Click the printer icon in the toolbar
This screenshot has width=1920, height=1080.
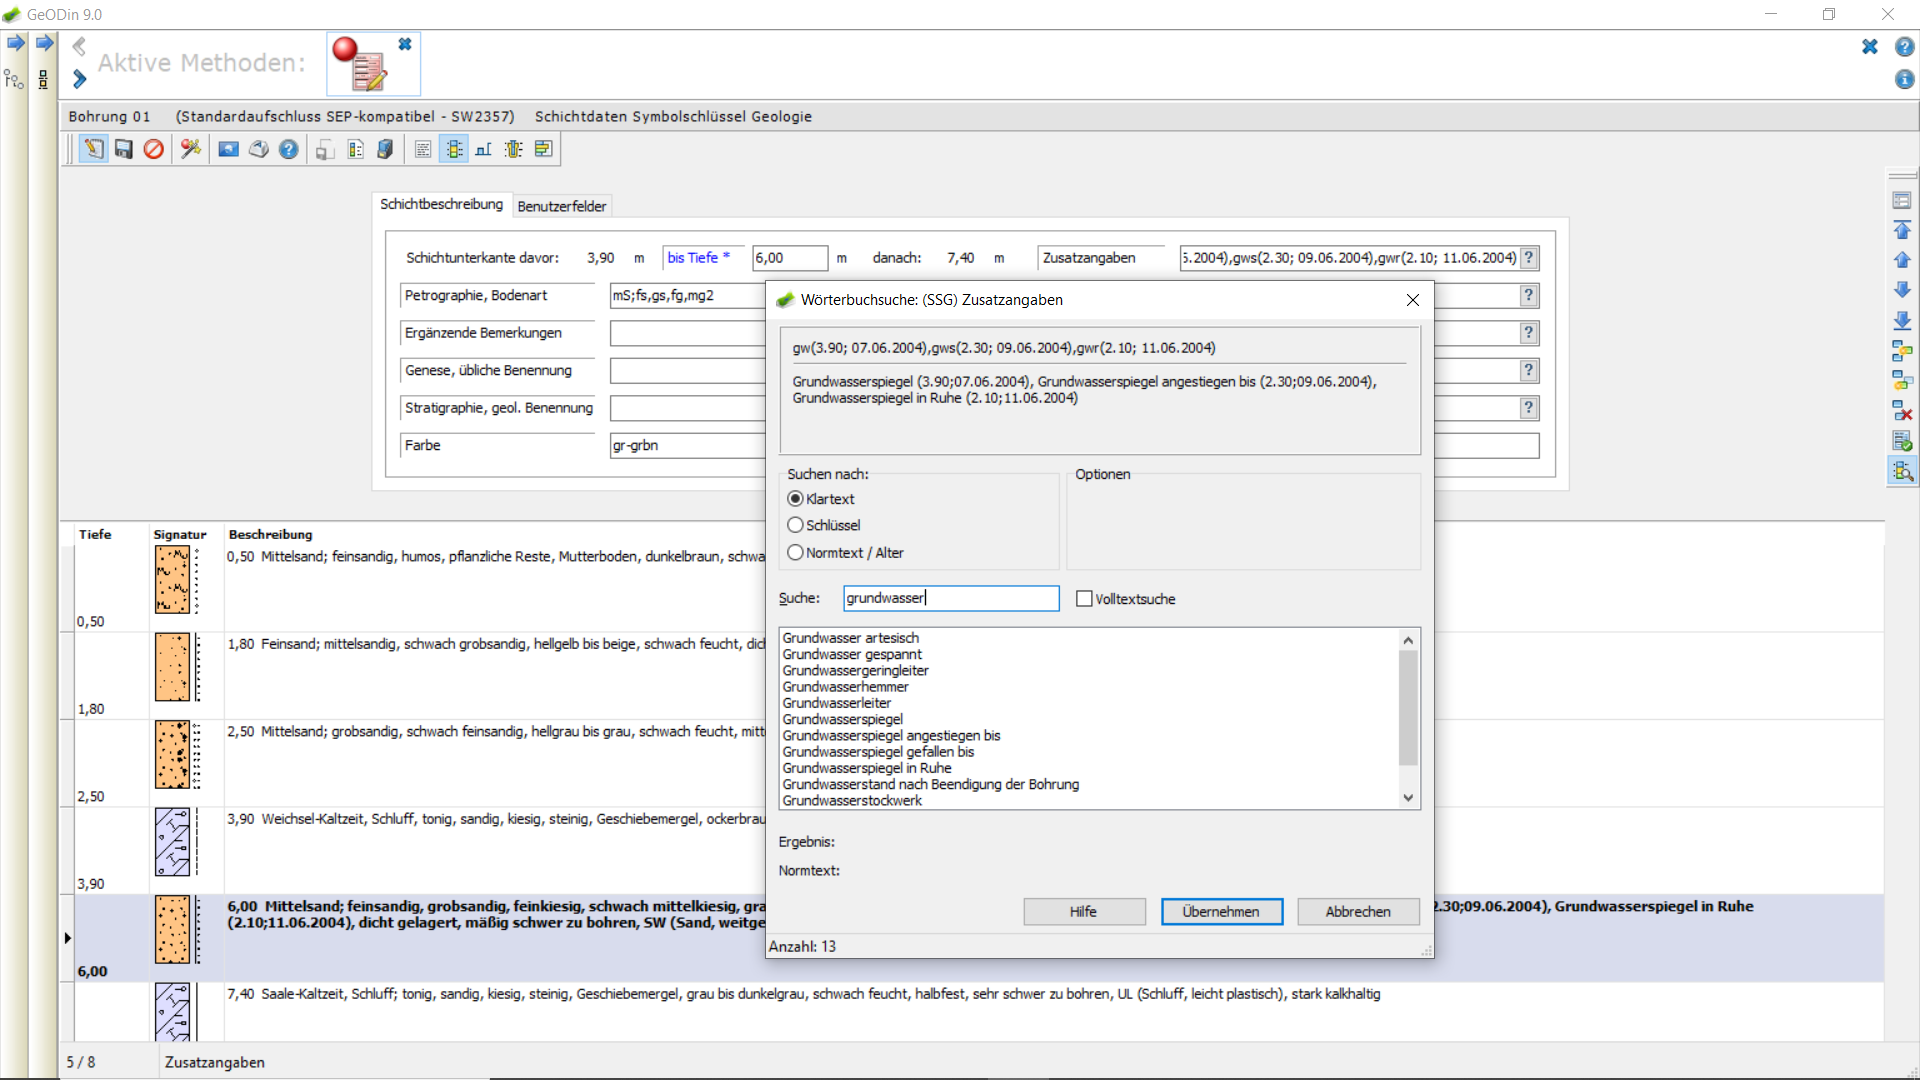259,149
